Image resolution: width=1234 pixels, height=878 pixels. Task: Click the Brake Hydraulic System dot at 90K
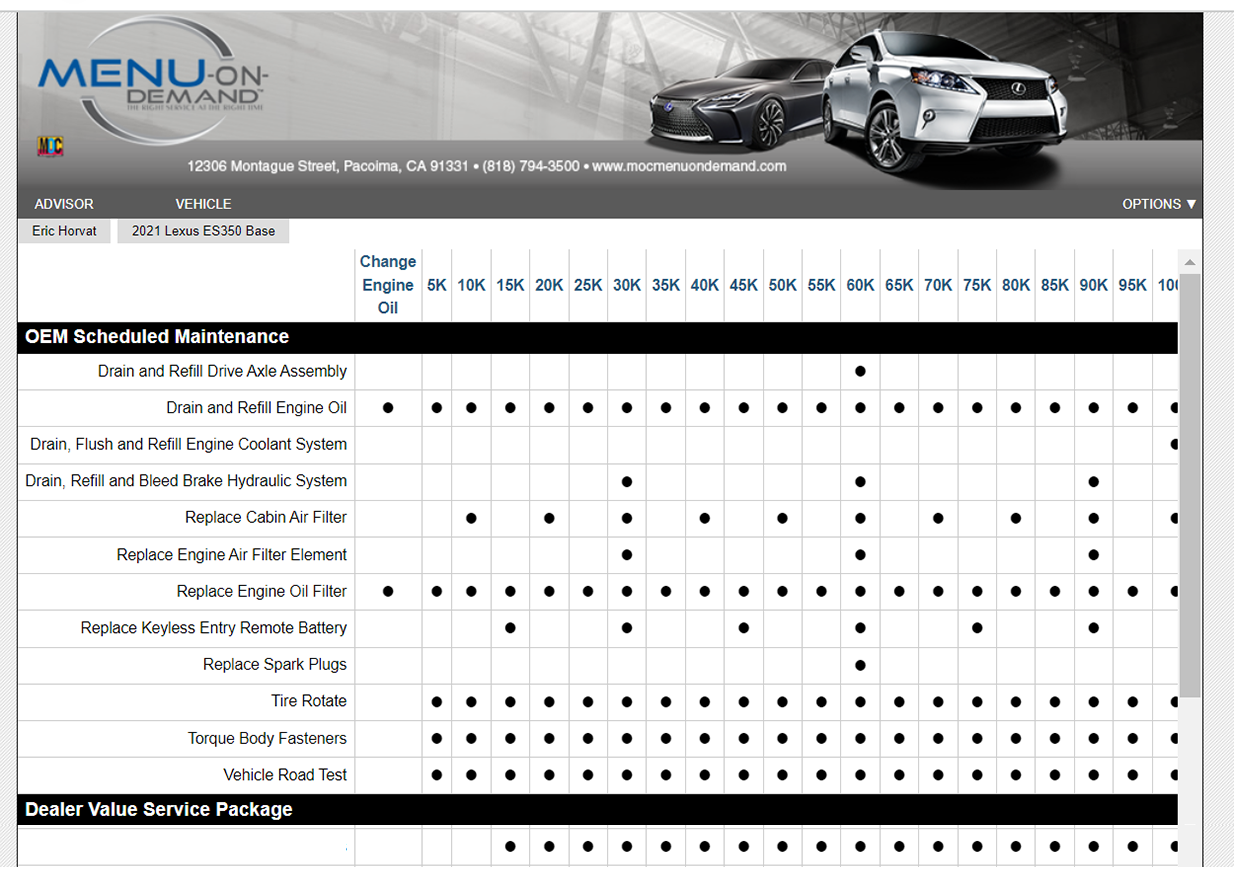[x=1094, y=481]
